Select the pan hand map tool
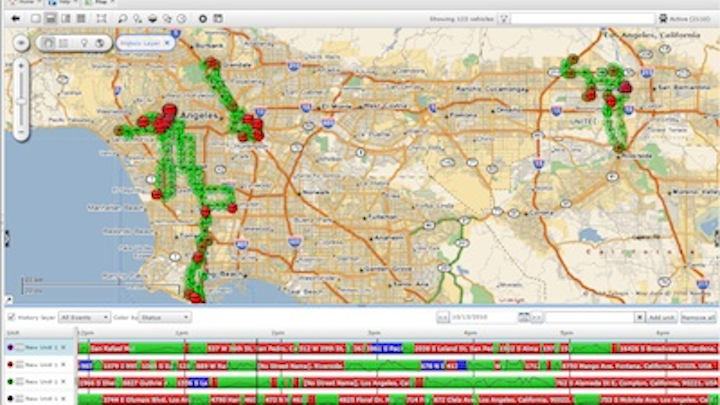This screenshot has height=405, width=720. point(48,43)
